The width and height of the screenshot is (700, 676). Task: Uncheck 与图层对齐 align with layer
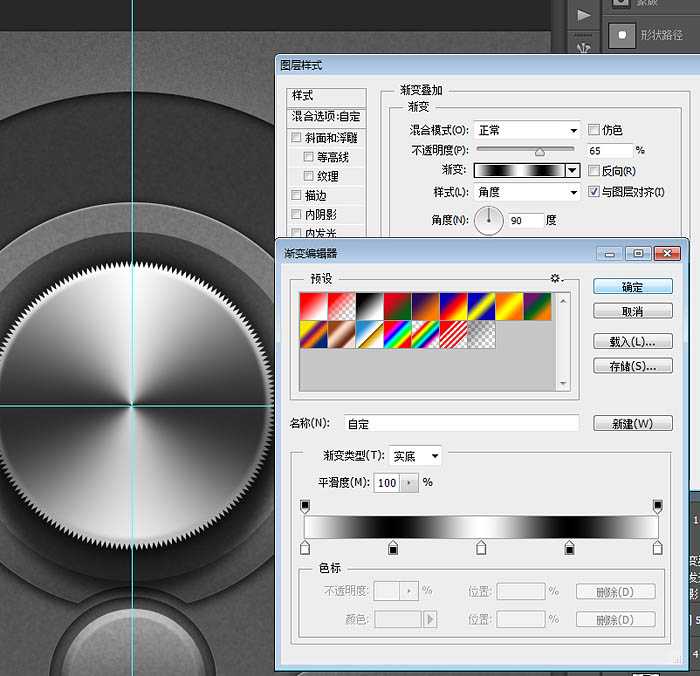tap(595, 191)
